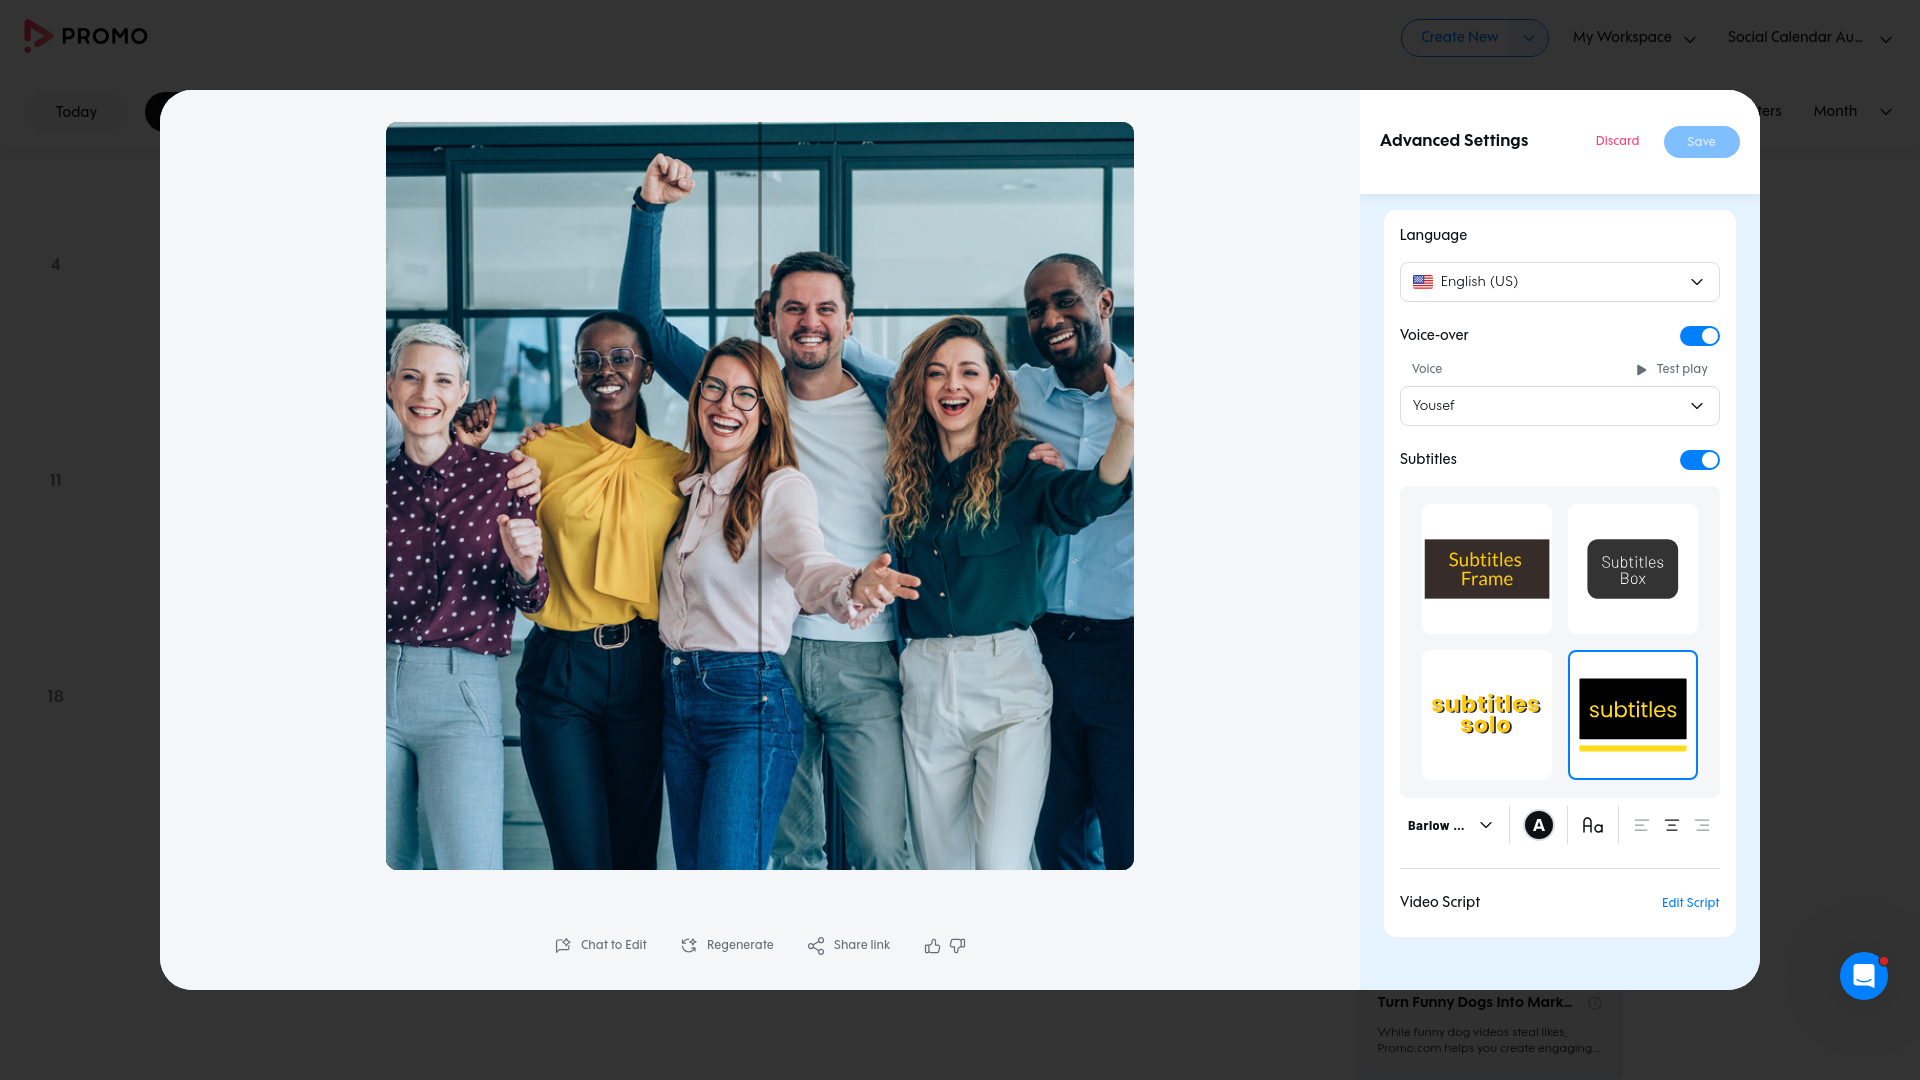Image resolution: width=1920 pixels, height=1080 pixels.
Task: Pick the subtitles solo style
Action: tap(1487, 715)
